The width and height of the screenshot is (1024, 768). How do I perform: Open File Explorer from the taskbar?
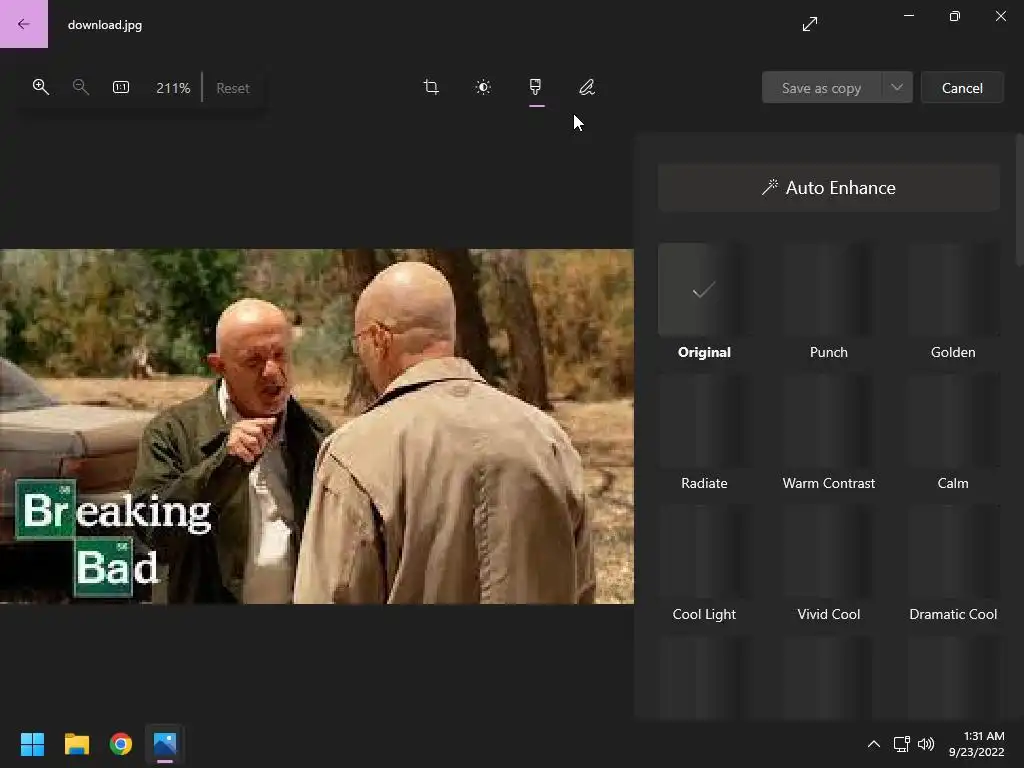pos(76,744)
